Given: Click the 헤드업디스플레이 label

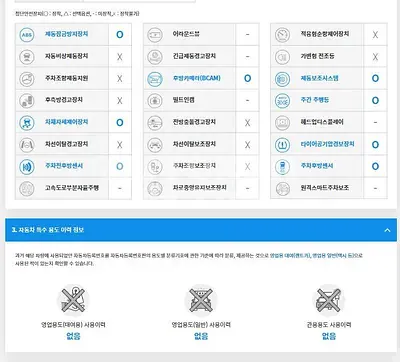Looking at the screenshot, I should 322,122.
